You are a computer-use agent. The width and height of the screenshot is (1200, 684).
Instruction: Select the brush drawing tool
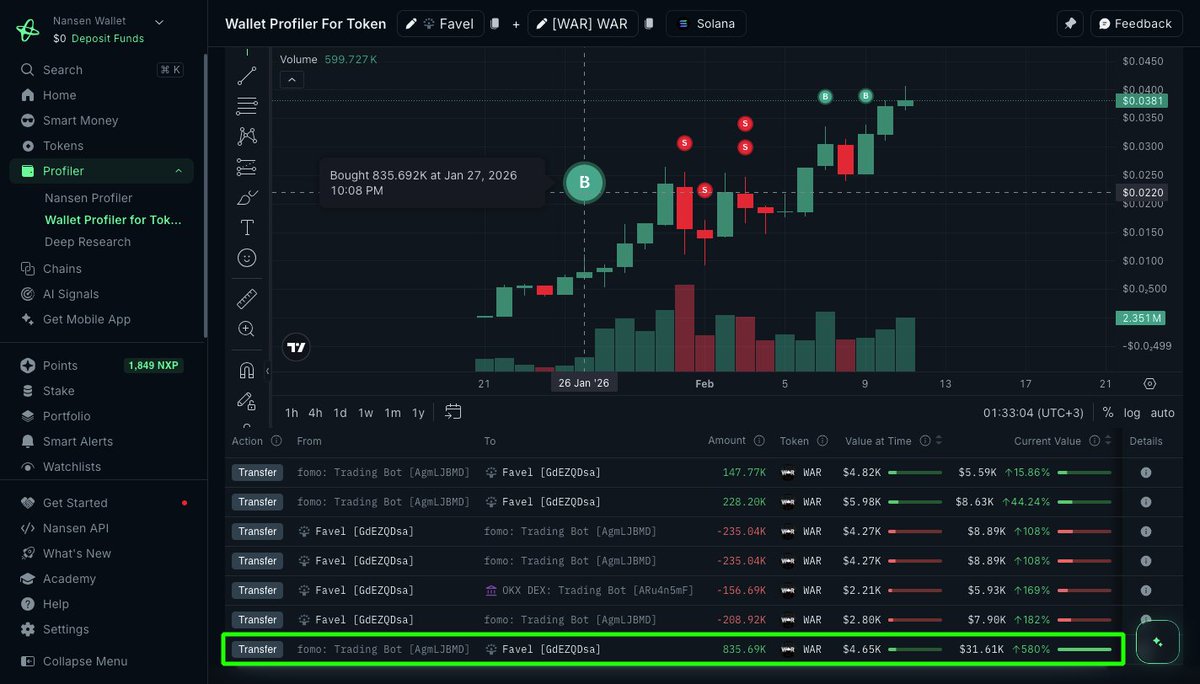click(247, 198)
